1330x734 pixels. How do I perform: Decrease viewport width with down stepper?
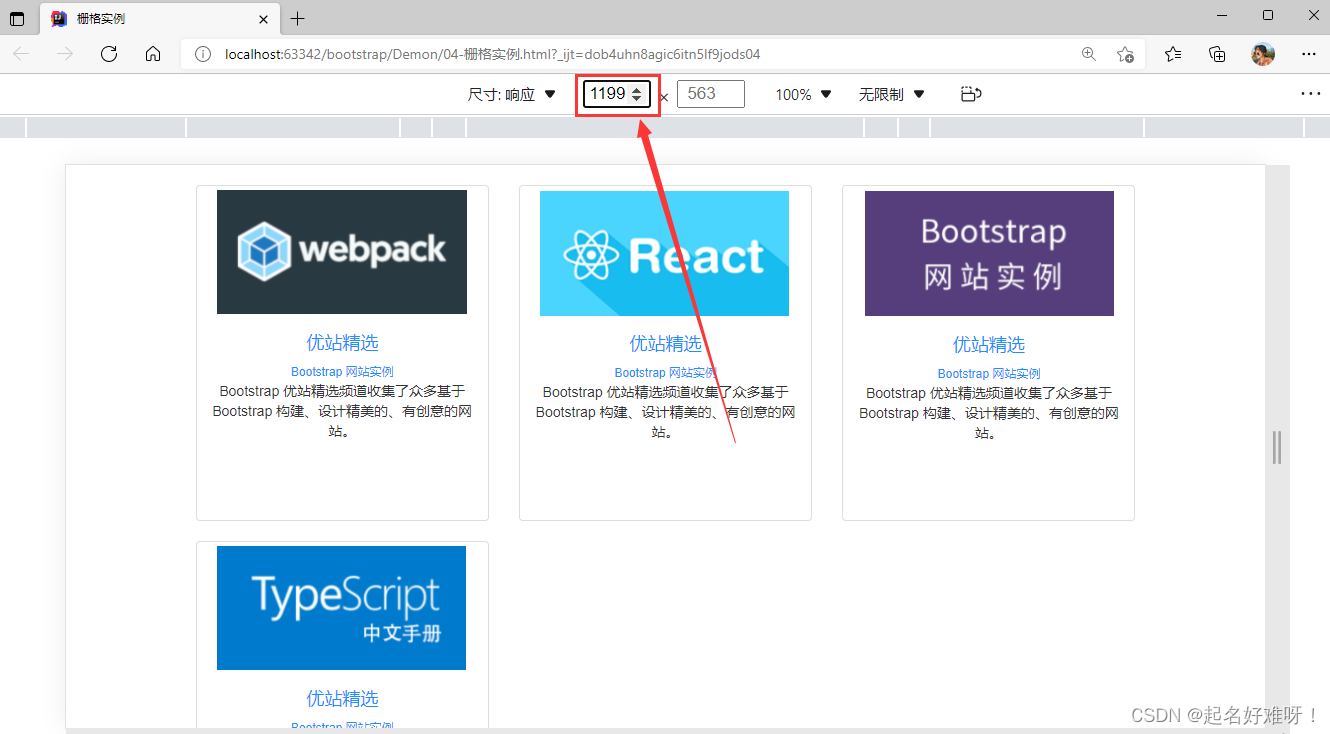pos(637,99)
